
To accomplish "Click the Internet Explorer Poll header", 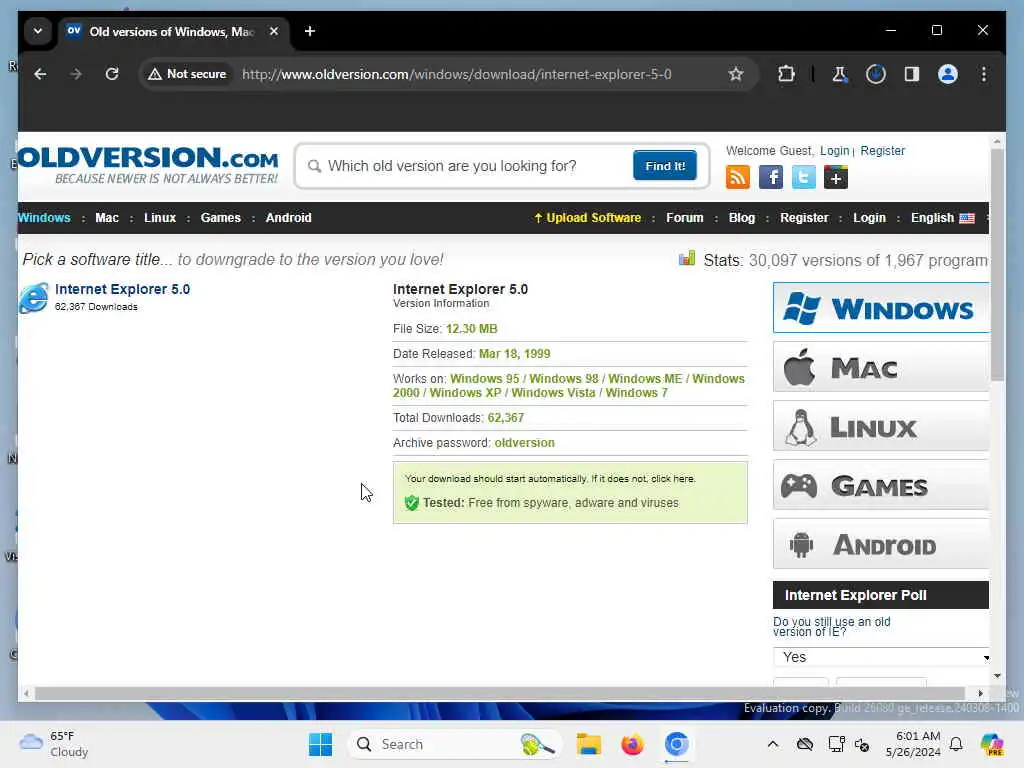I will click(x=881, y=595).
